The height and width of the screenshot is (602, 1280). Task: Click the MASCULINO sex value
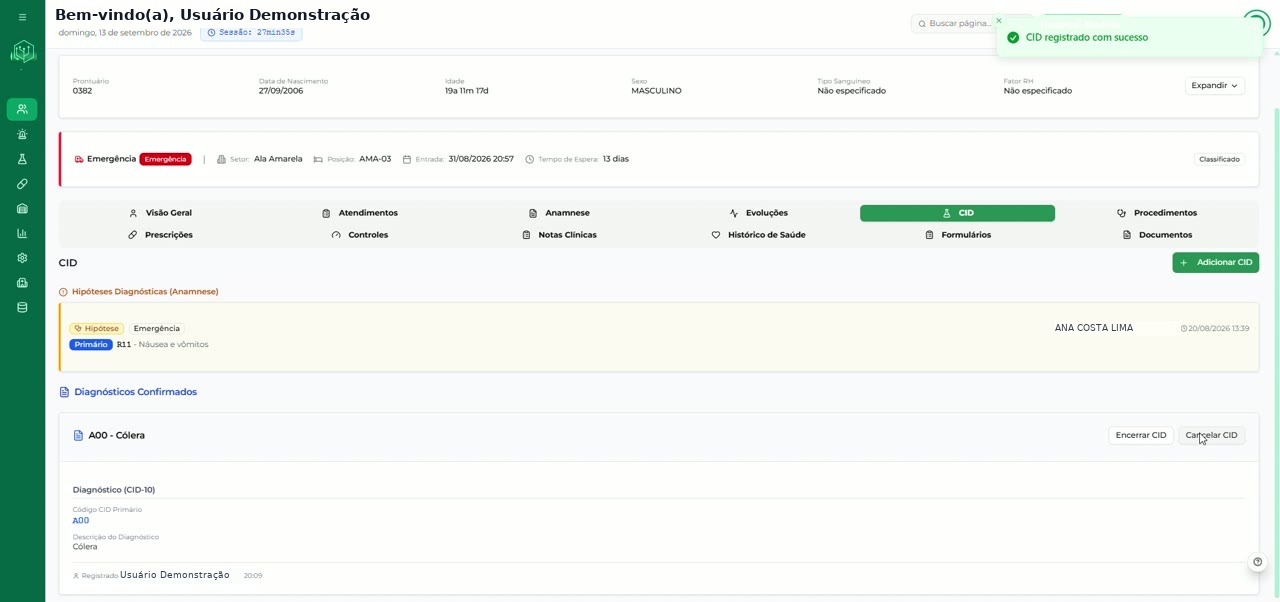click(x=656, y=91)
